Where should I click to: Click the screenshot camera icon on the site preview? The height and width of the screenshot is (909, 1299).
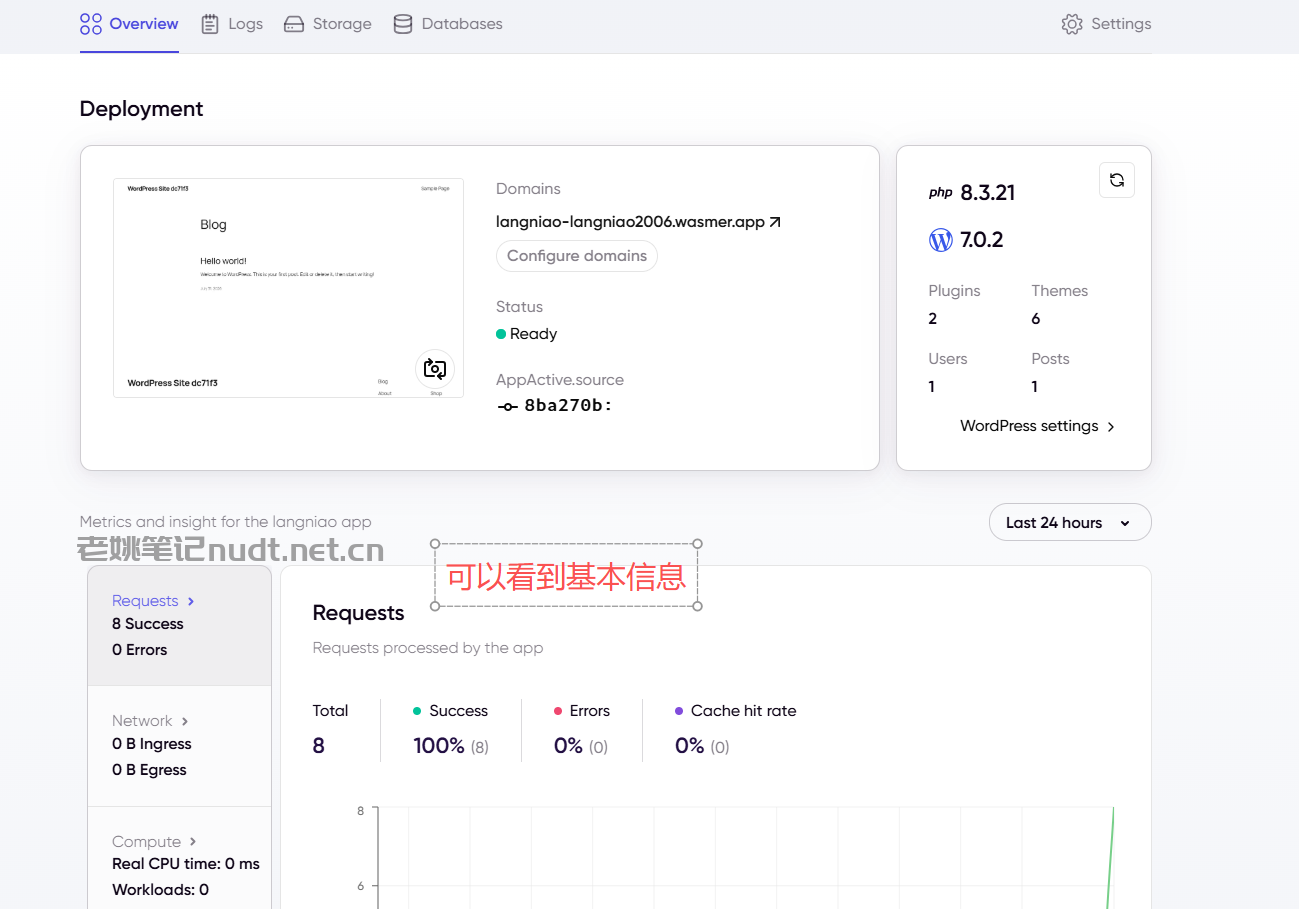coord(435,369)
